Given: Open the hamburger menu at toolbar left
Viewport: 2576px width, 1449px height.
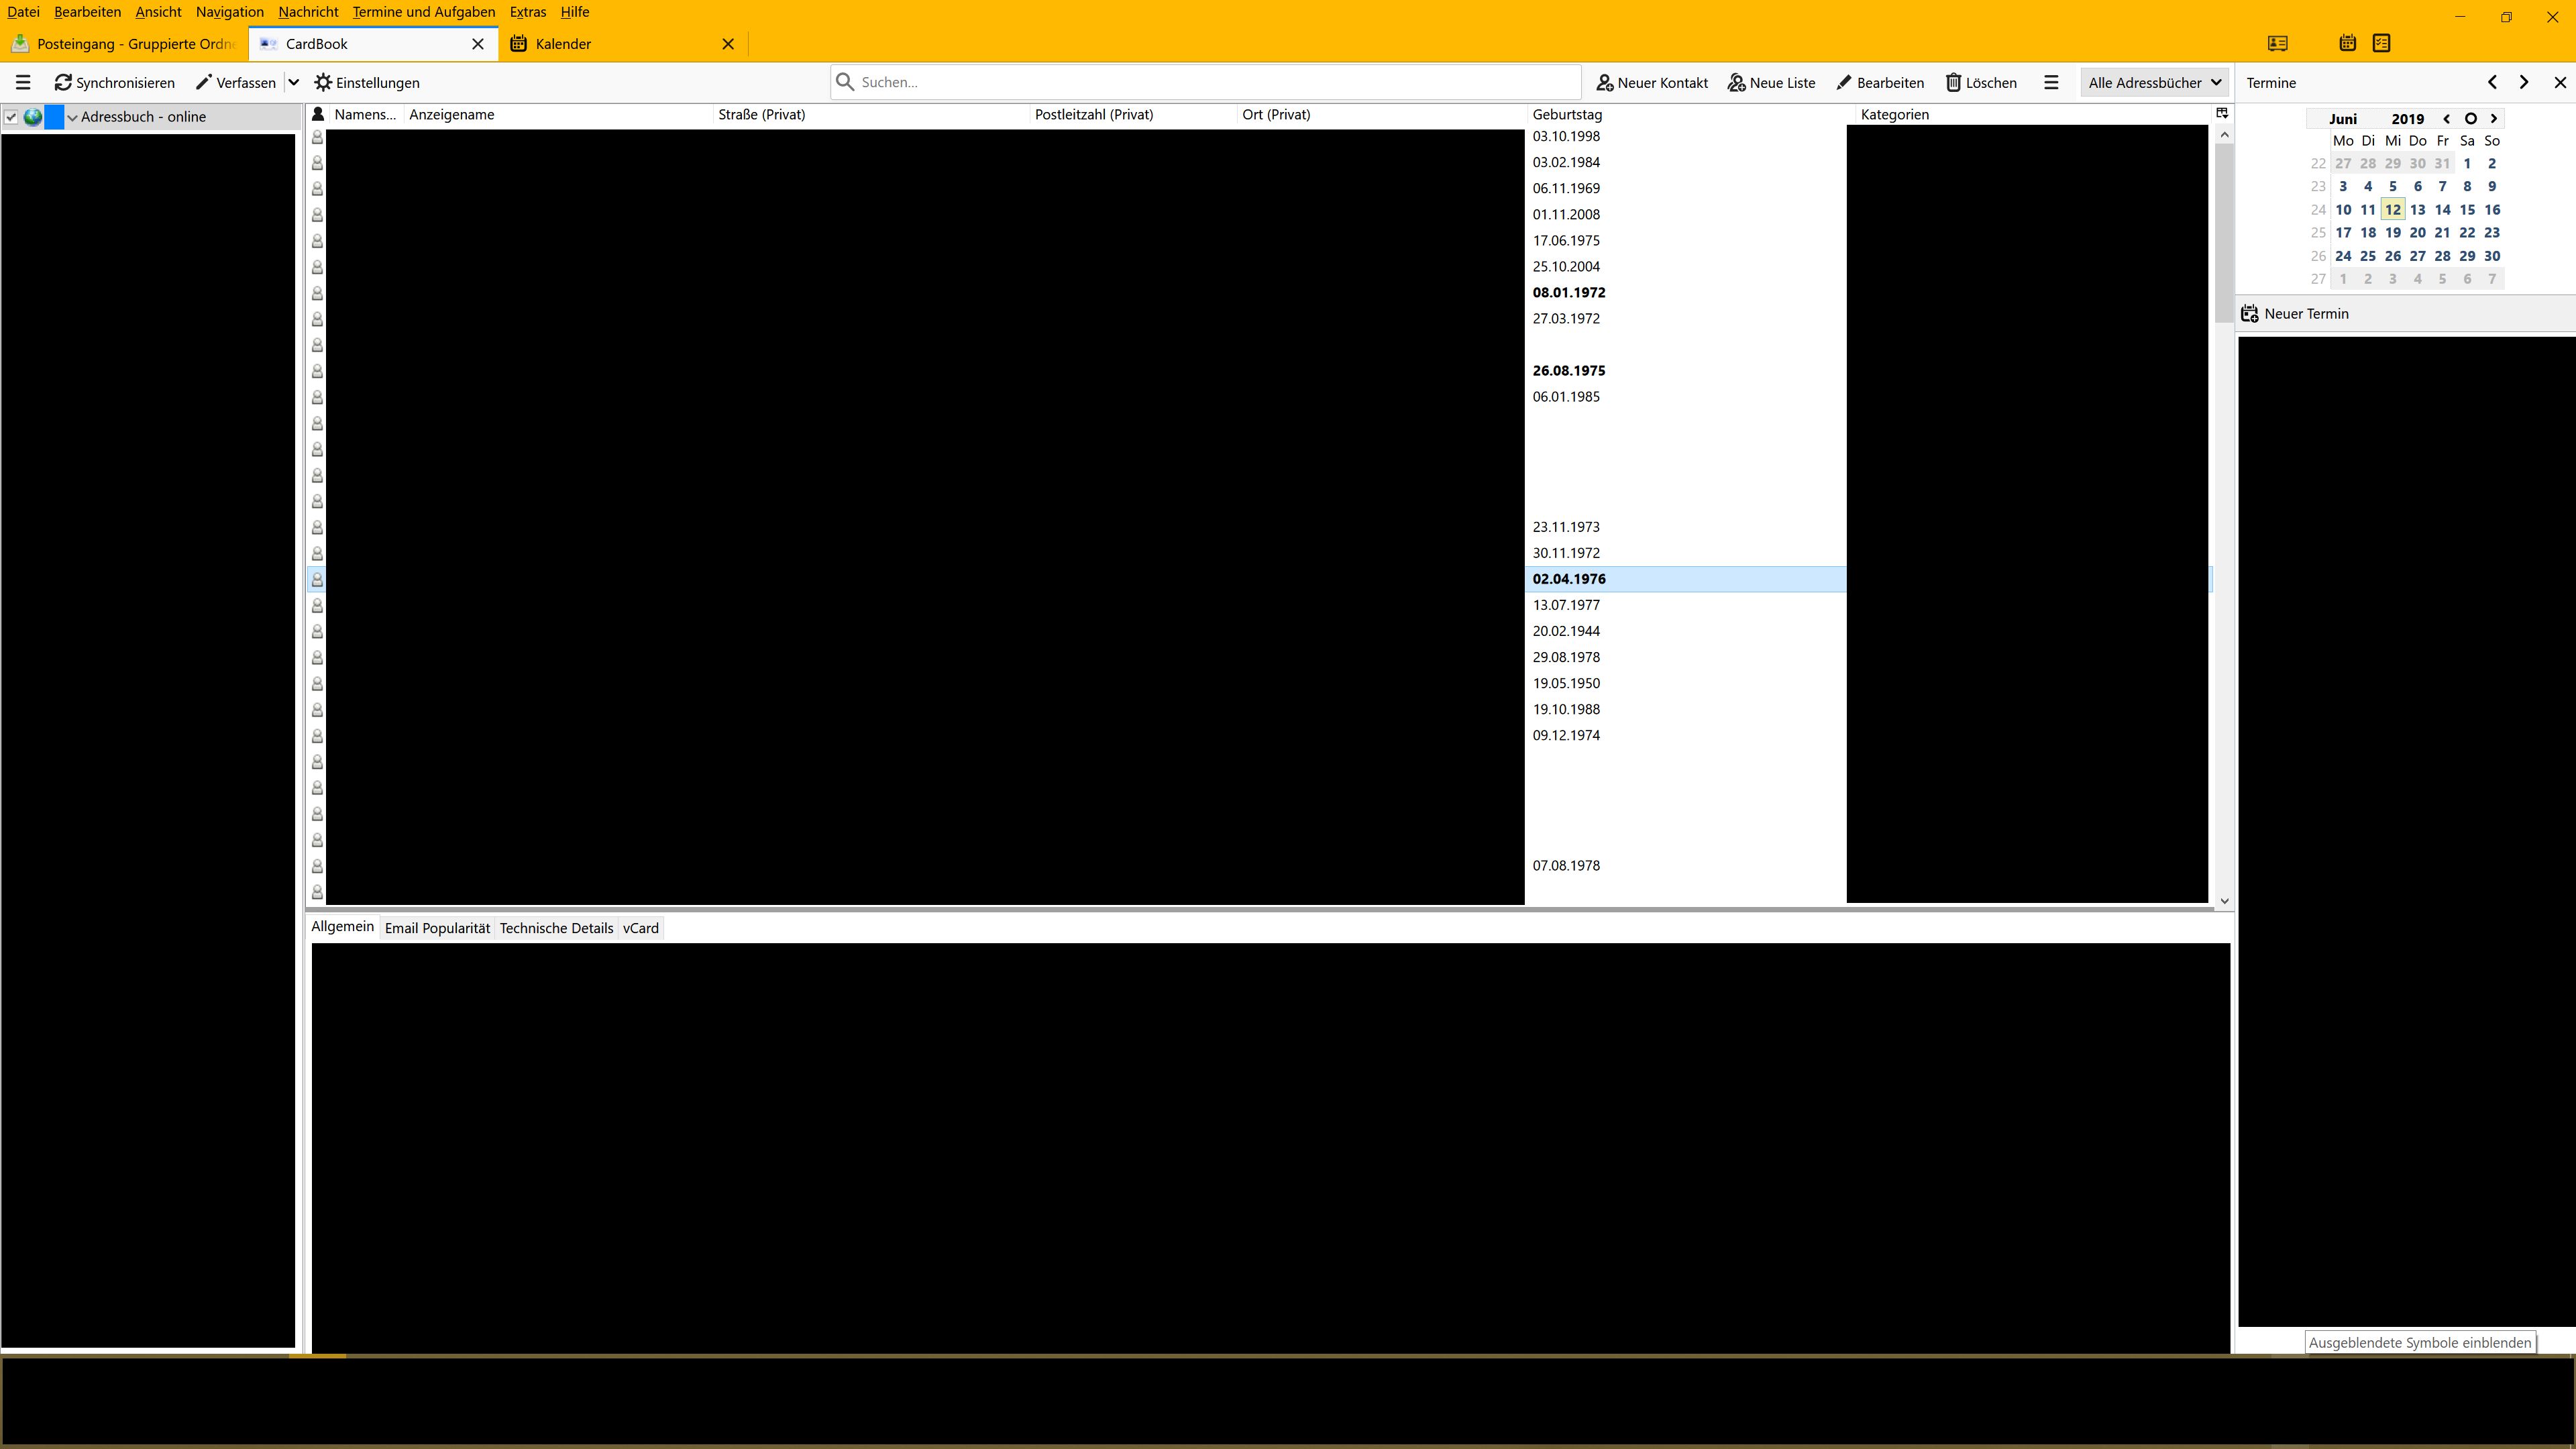Looking at the screenshot, I should pos(23,82).
